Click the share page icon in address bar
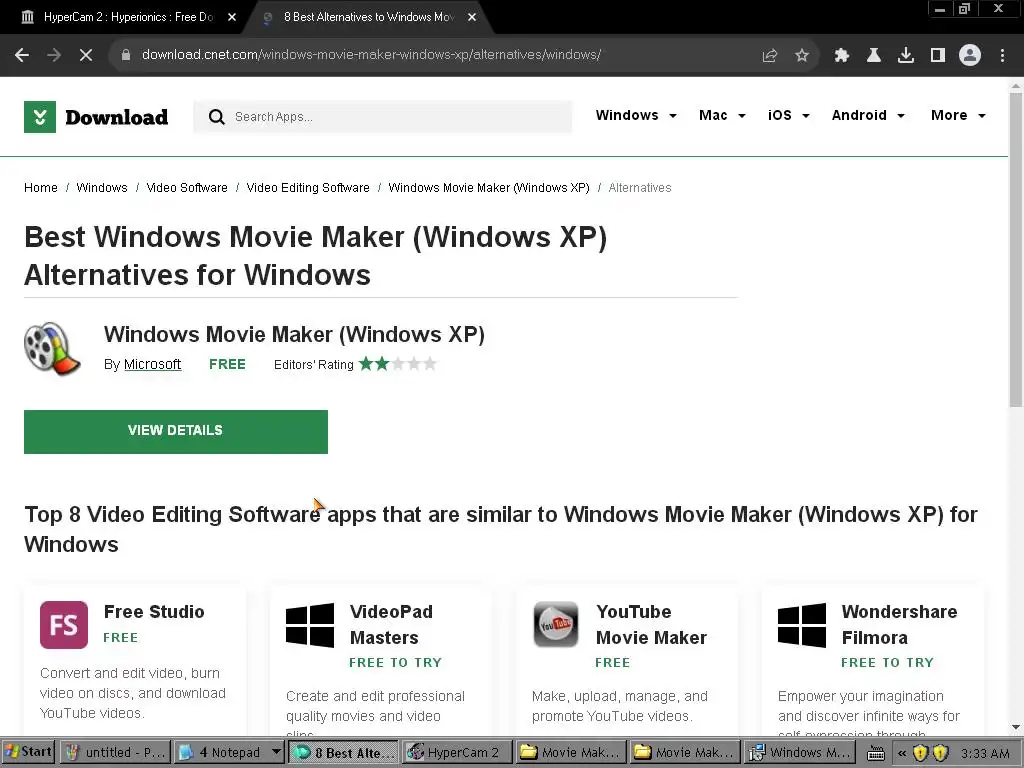This screenshot has width=1024, height=768. (770, 56)
